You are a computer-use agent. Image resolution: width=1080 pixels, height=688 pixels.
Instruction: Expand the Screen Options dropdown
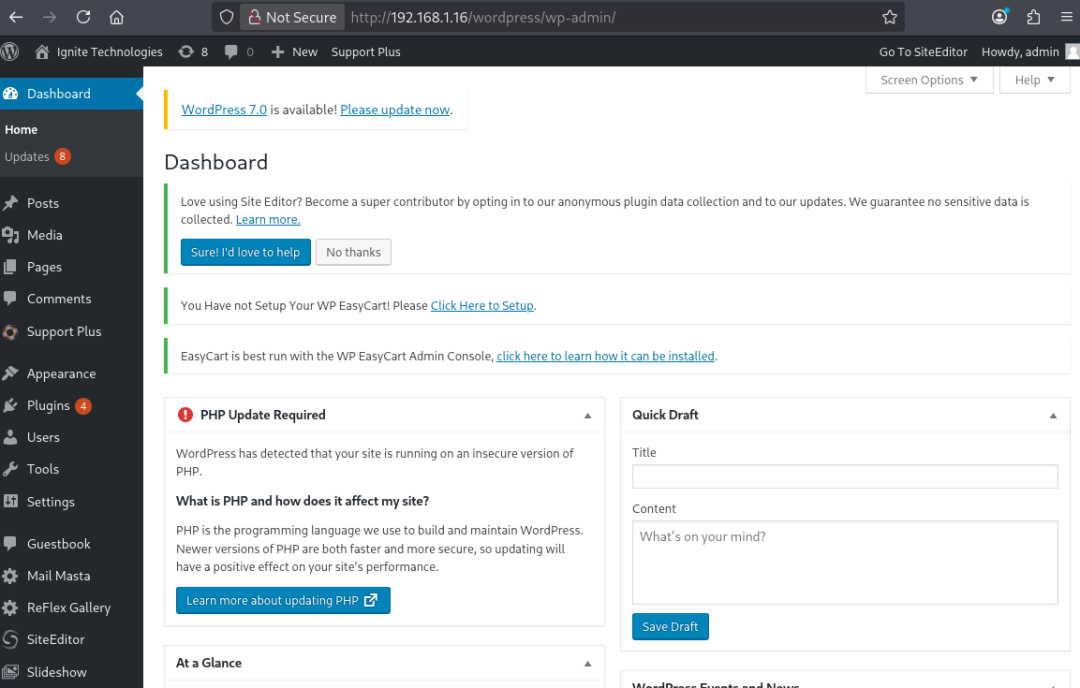929,80
